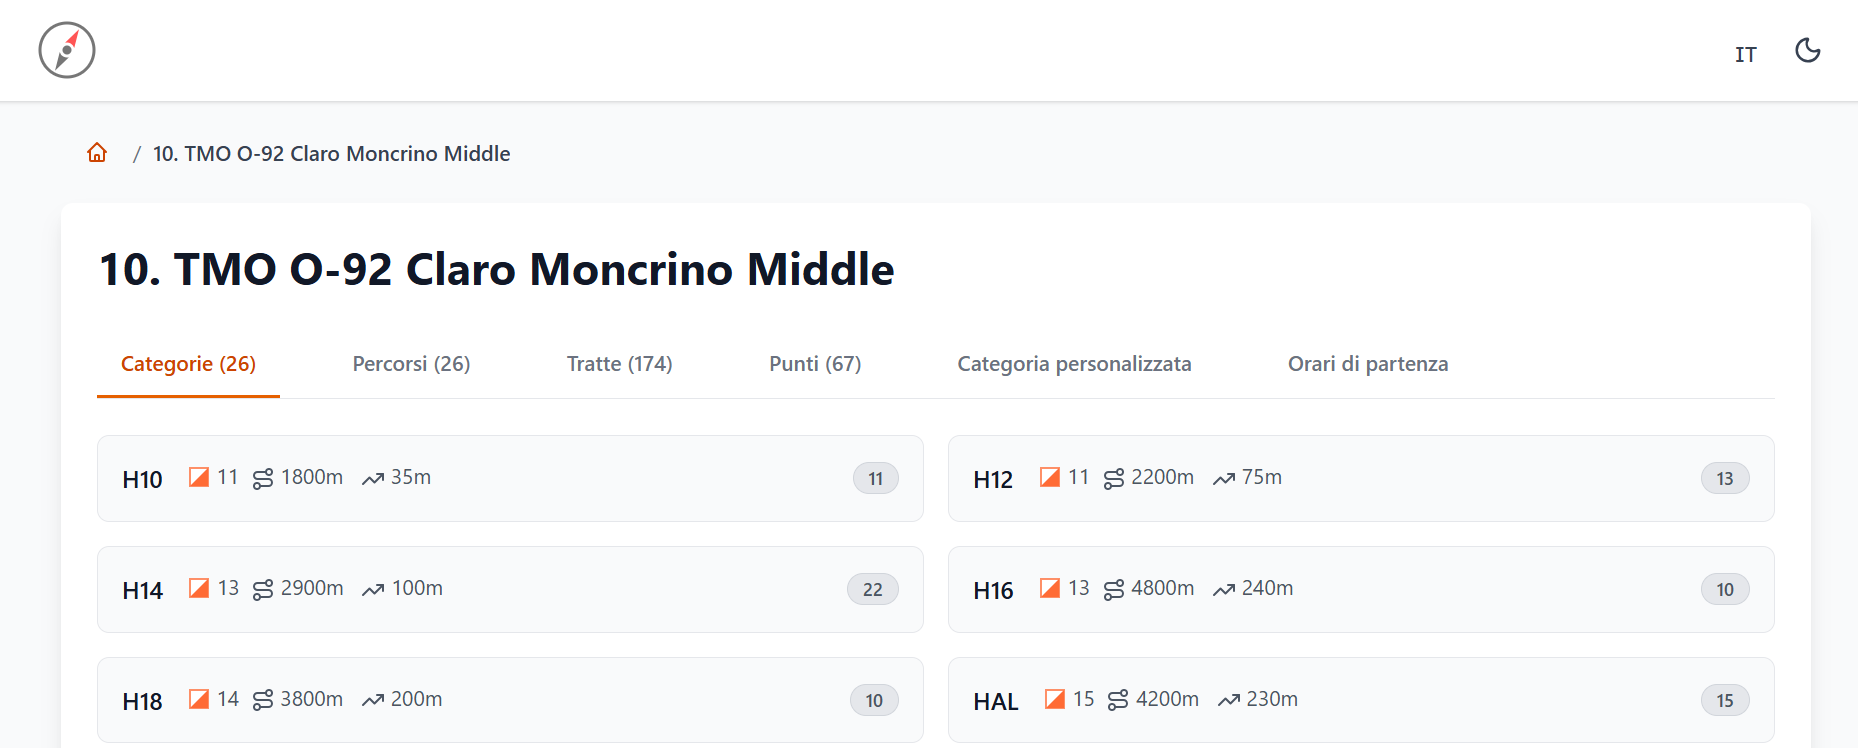Click the compass logo icon
The image size is (1858, 748).
(x=67, y=50)
